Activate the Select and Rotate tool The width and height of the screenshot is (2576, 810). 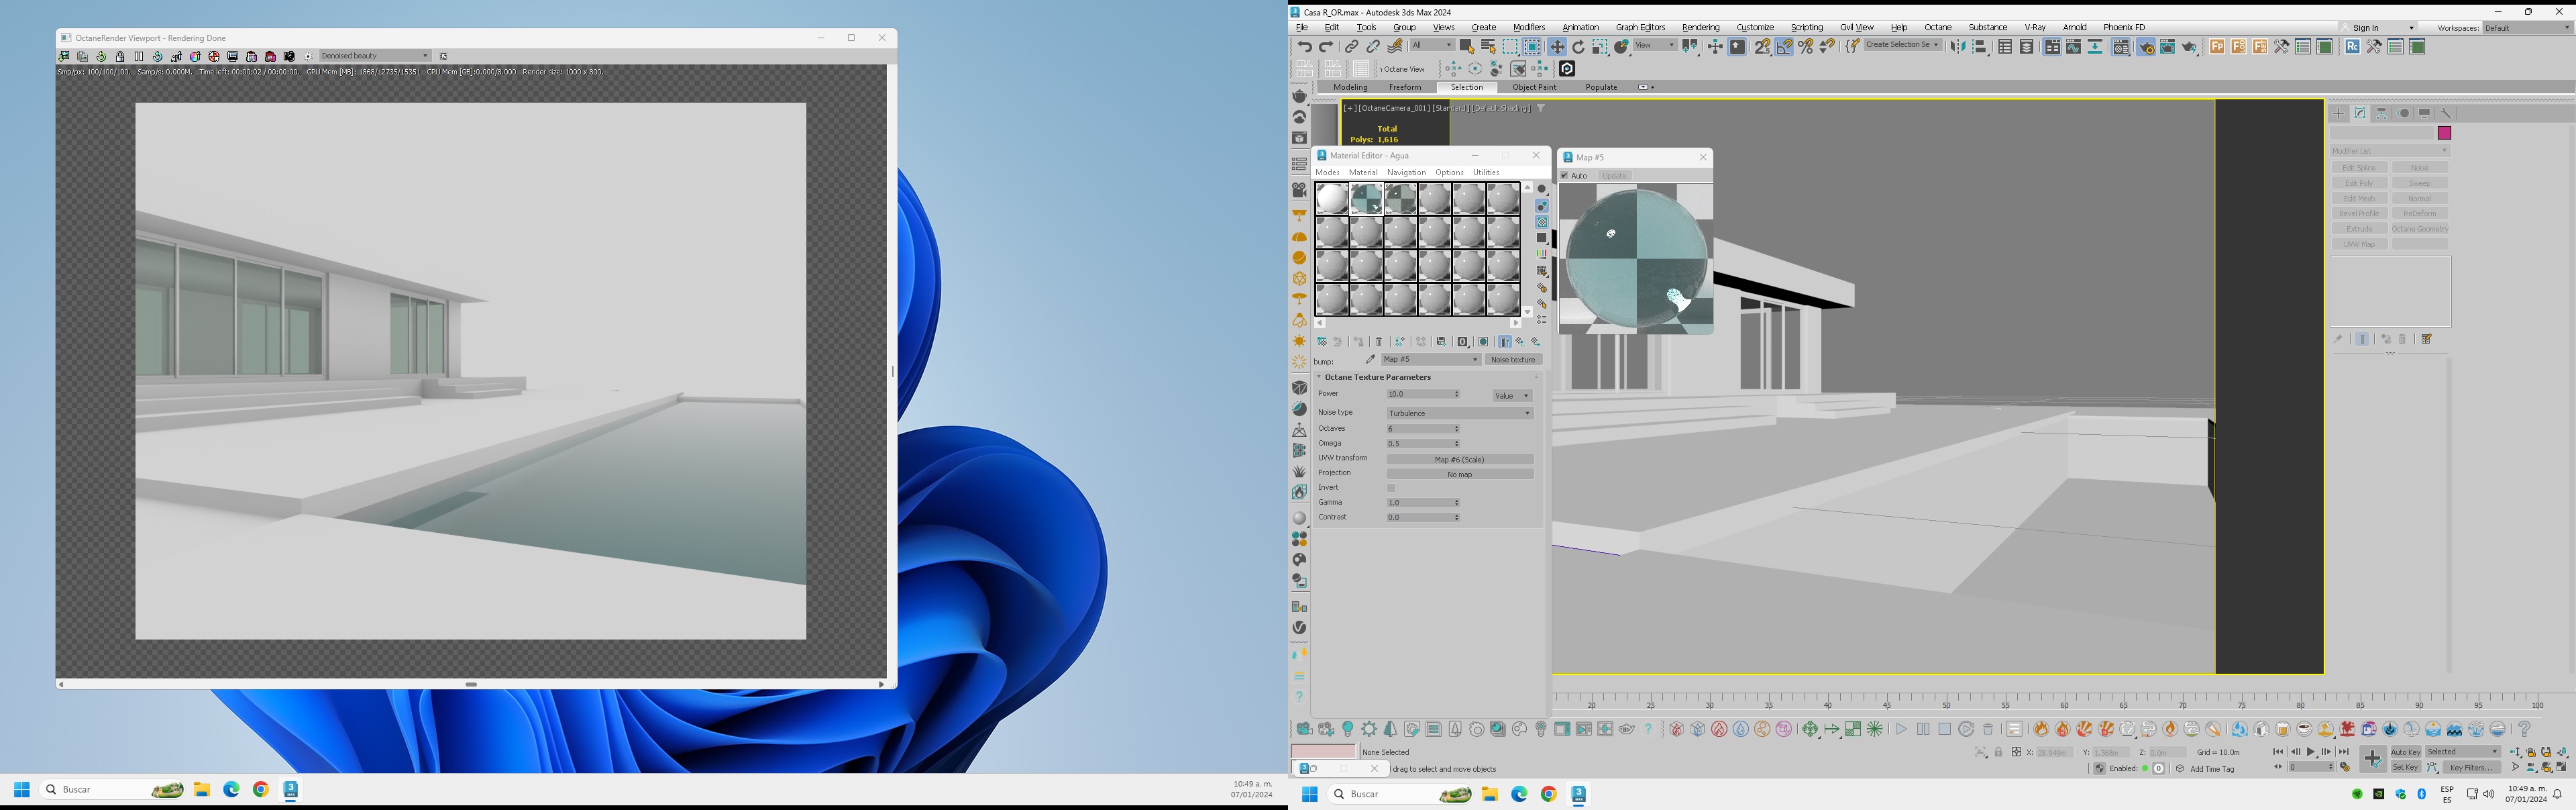[1578, 47]
